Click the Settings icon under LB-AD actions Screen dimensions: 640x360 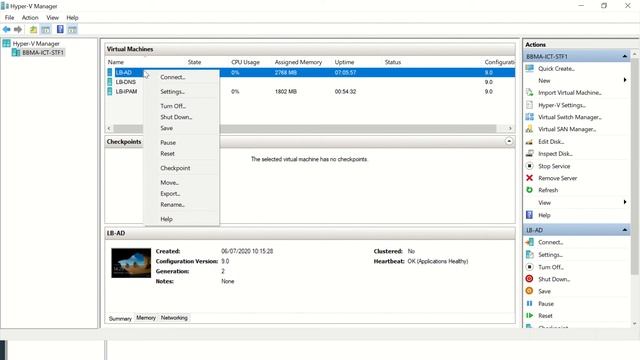click(x=529, y=254)
